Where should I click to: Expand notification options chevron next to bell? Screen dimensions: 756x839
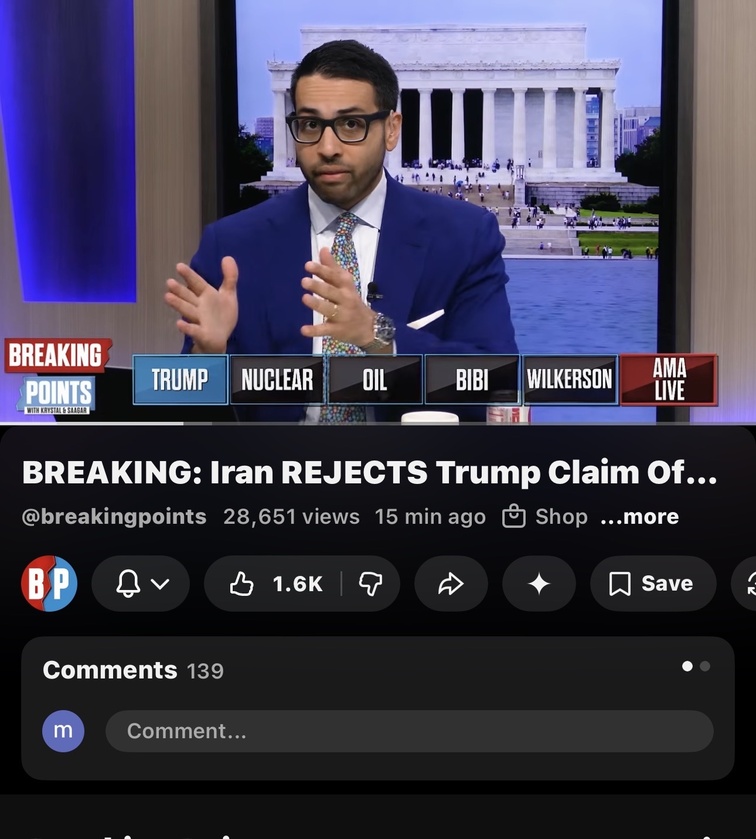[160, 584]
